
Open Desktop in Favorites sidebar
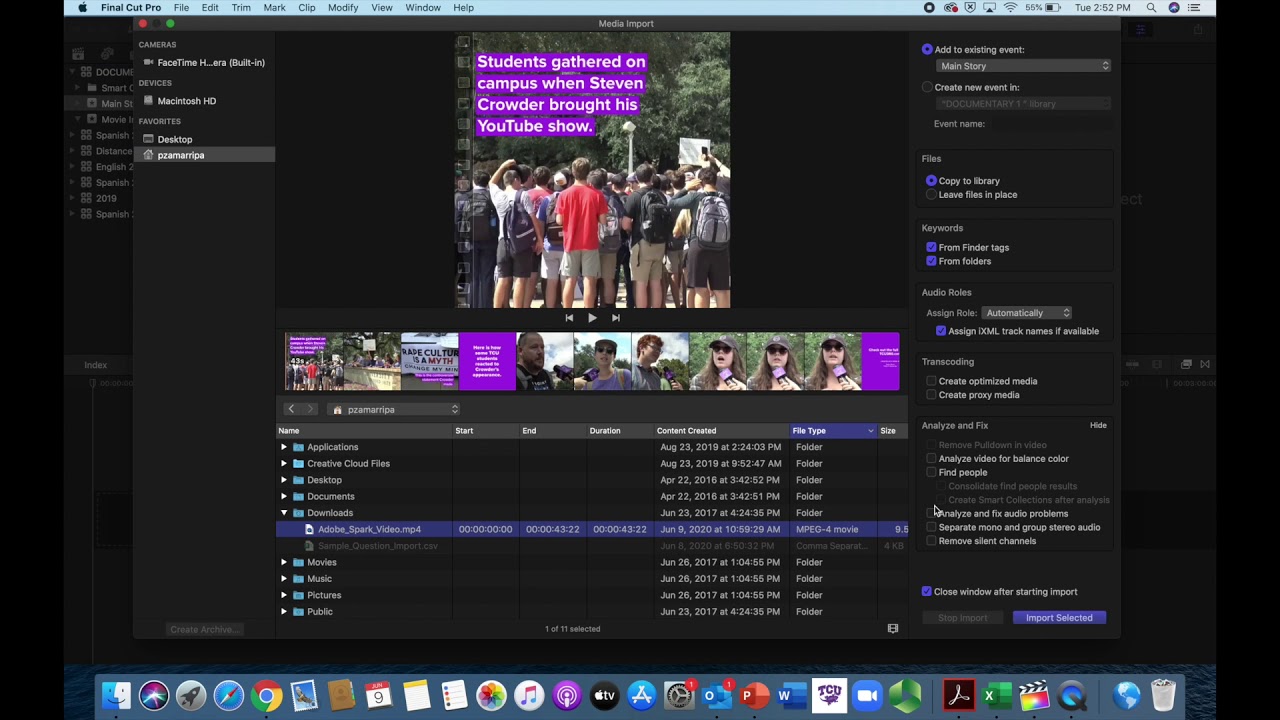point(167,139)
